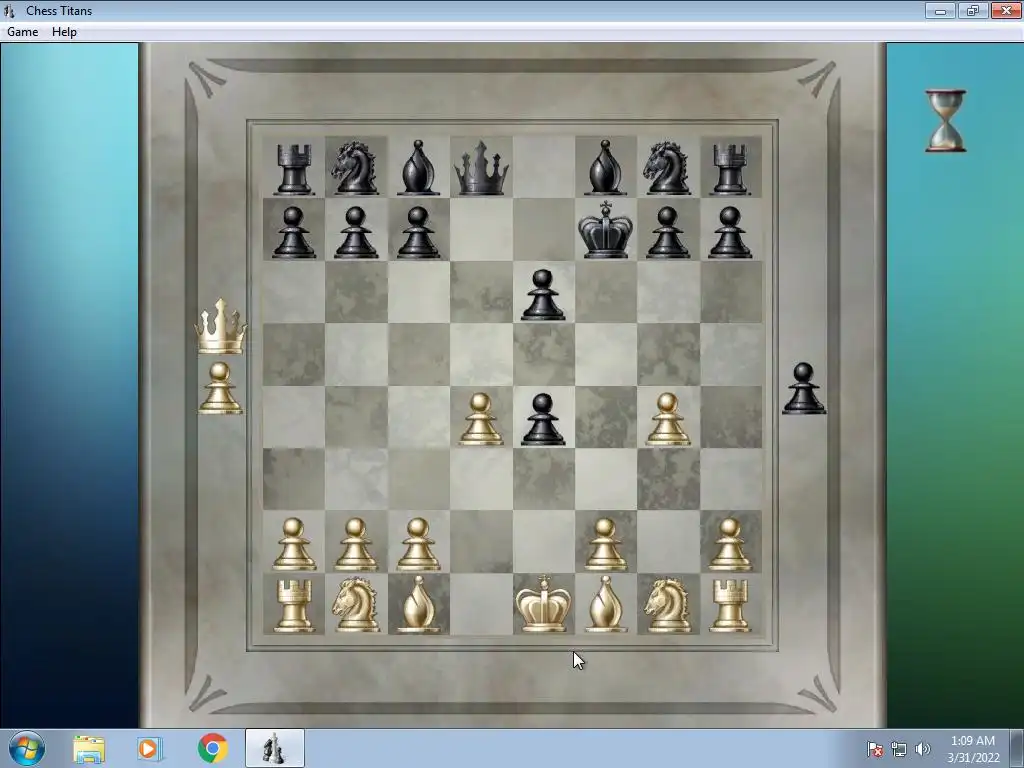
Task: Select the black bishop on c8
Action: pyautogui.click(x=418, y=168)
